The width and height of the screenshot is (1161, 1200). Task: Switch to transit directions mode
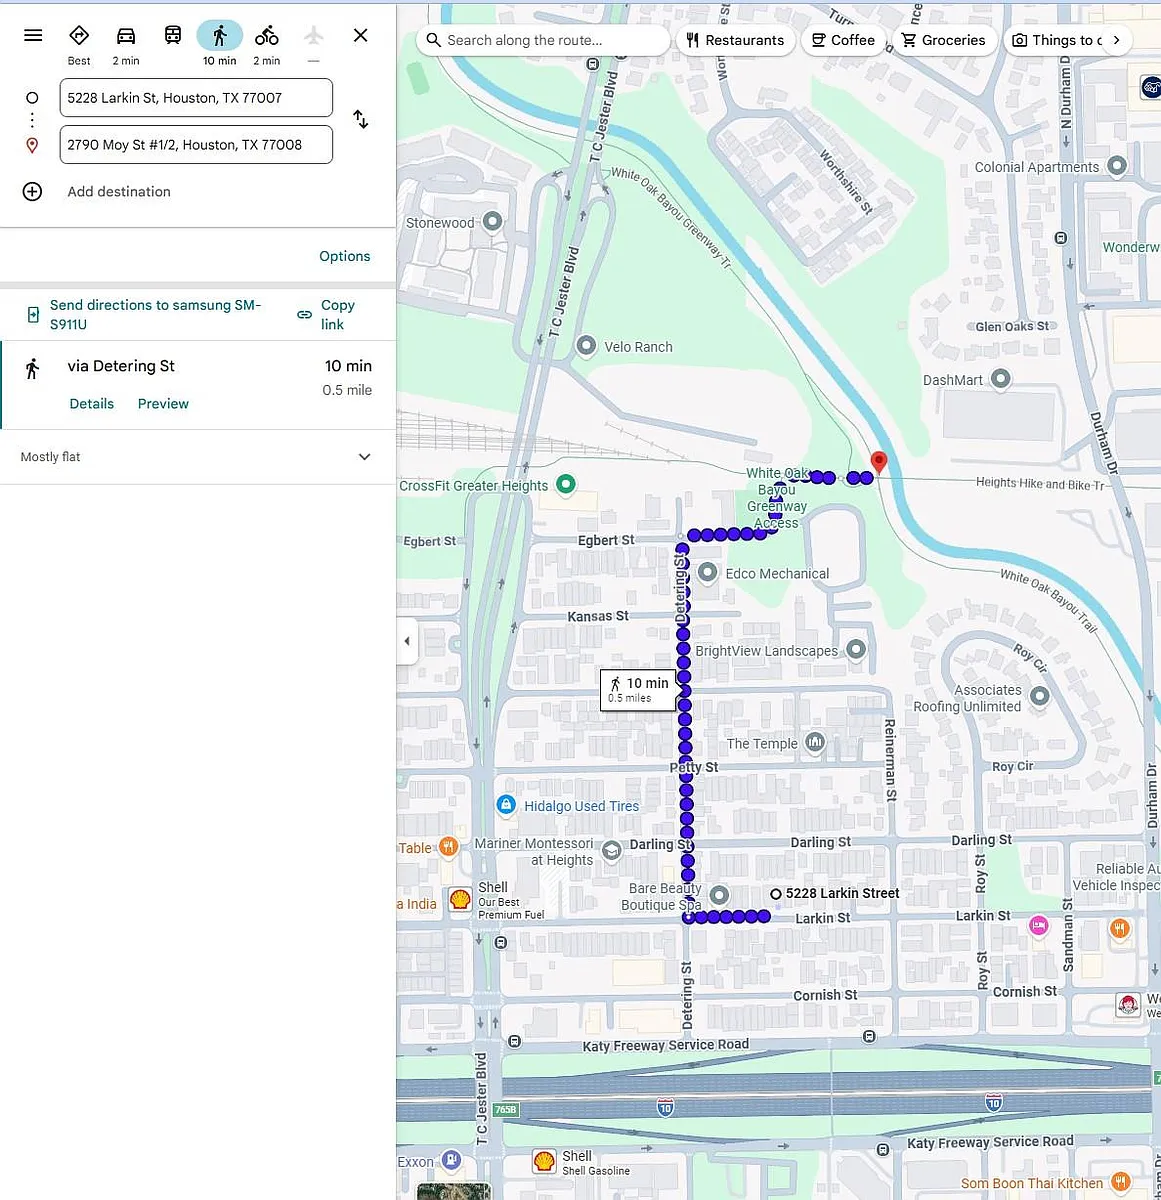pyautogui.click(x=173, y=36)
